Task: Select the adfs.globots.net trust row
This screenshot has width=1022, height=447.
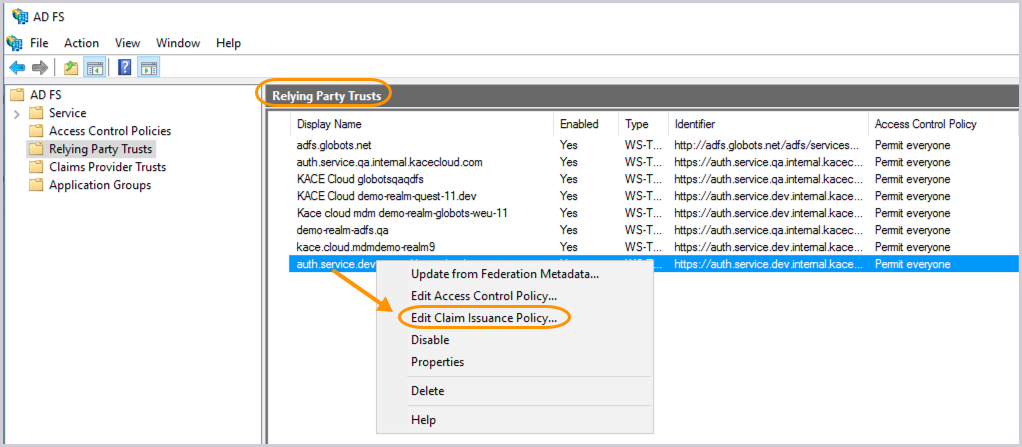Action: point(333,145)
